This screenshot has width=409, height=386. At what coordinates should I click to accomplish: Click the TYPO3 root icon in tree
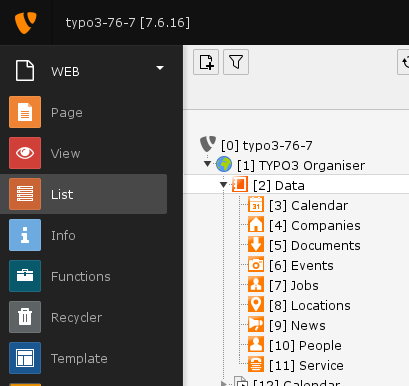[208, 144]
